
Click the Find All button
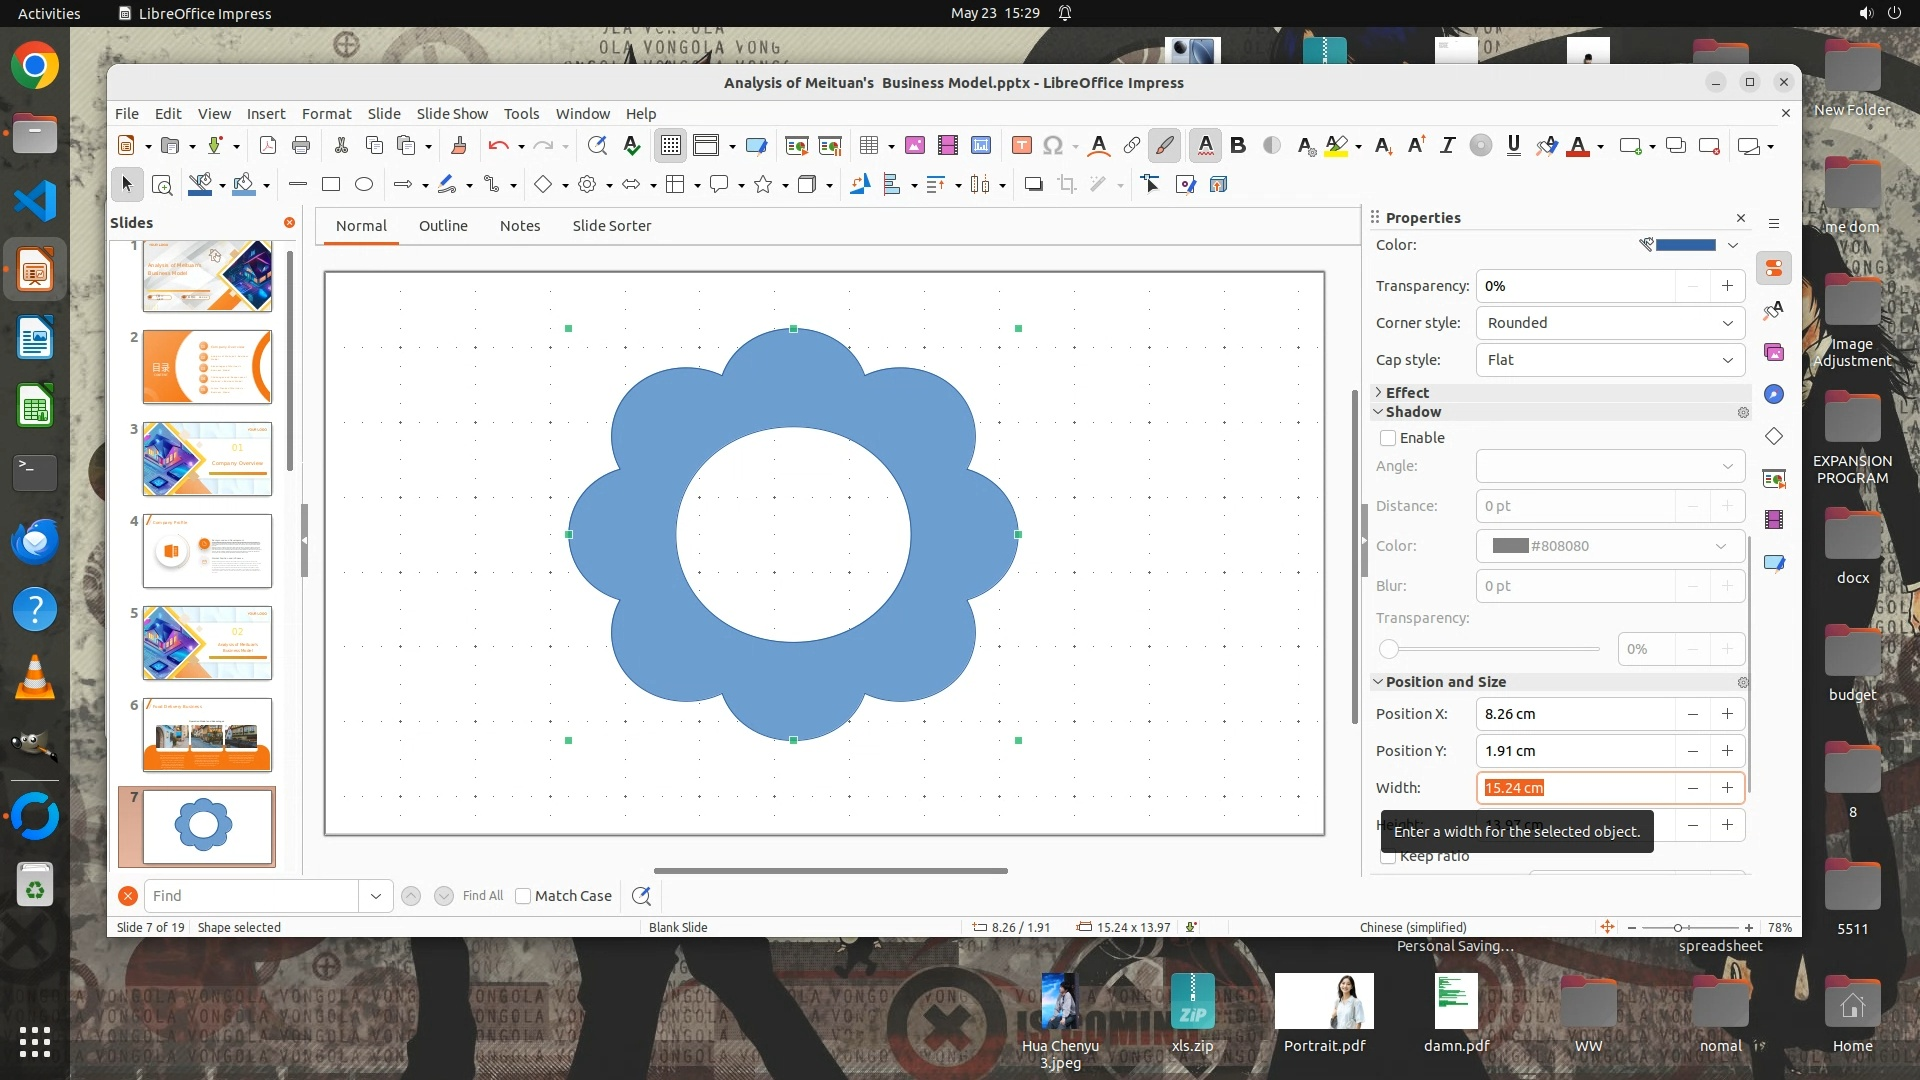[483, 896]
